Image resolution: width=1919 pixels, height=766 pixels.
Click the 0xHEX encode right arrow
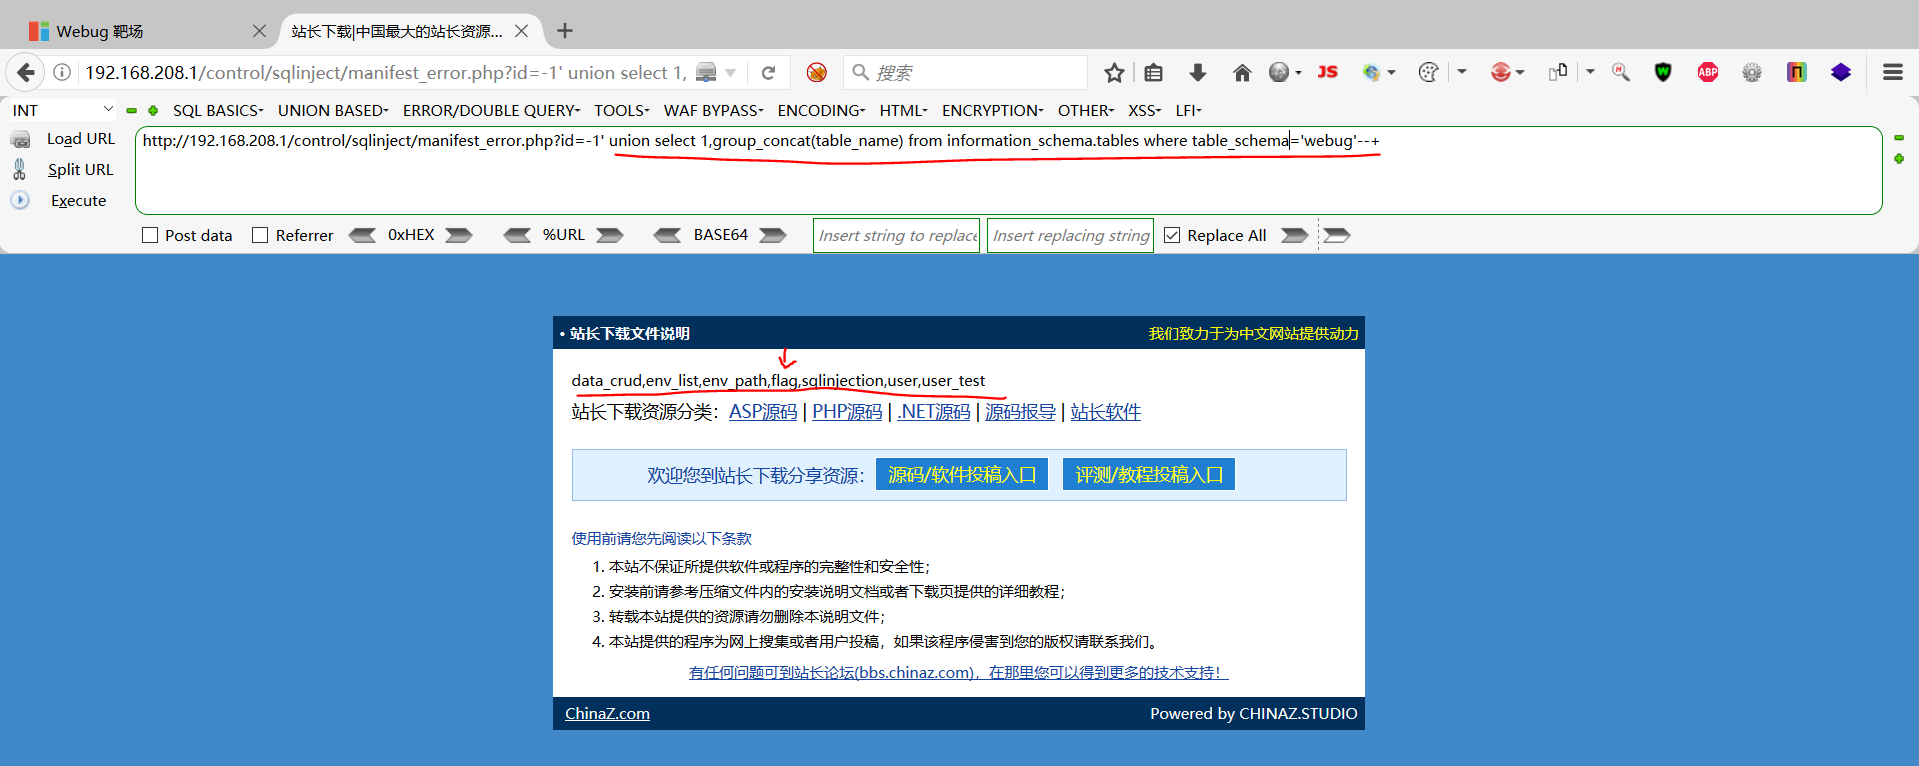pyautogui.click(x=459, y=235)
